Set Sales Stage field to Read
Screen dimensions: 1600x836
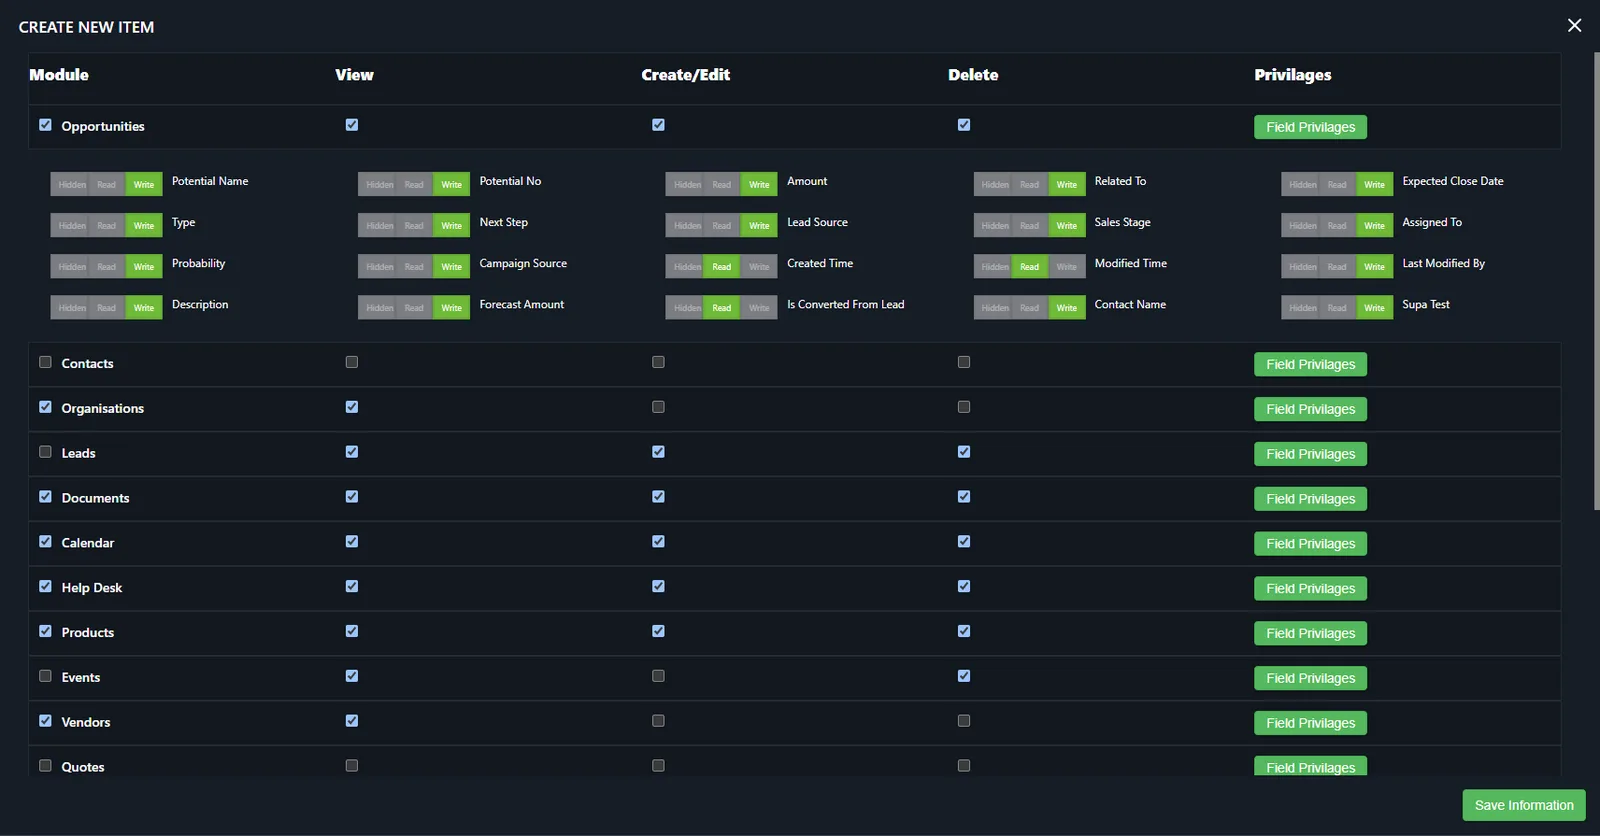tap(1029, 226)
